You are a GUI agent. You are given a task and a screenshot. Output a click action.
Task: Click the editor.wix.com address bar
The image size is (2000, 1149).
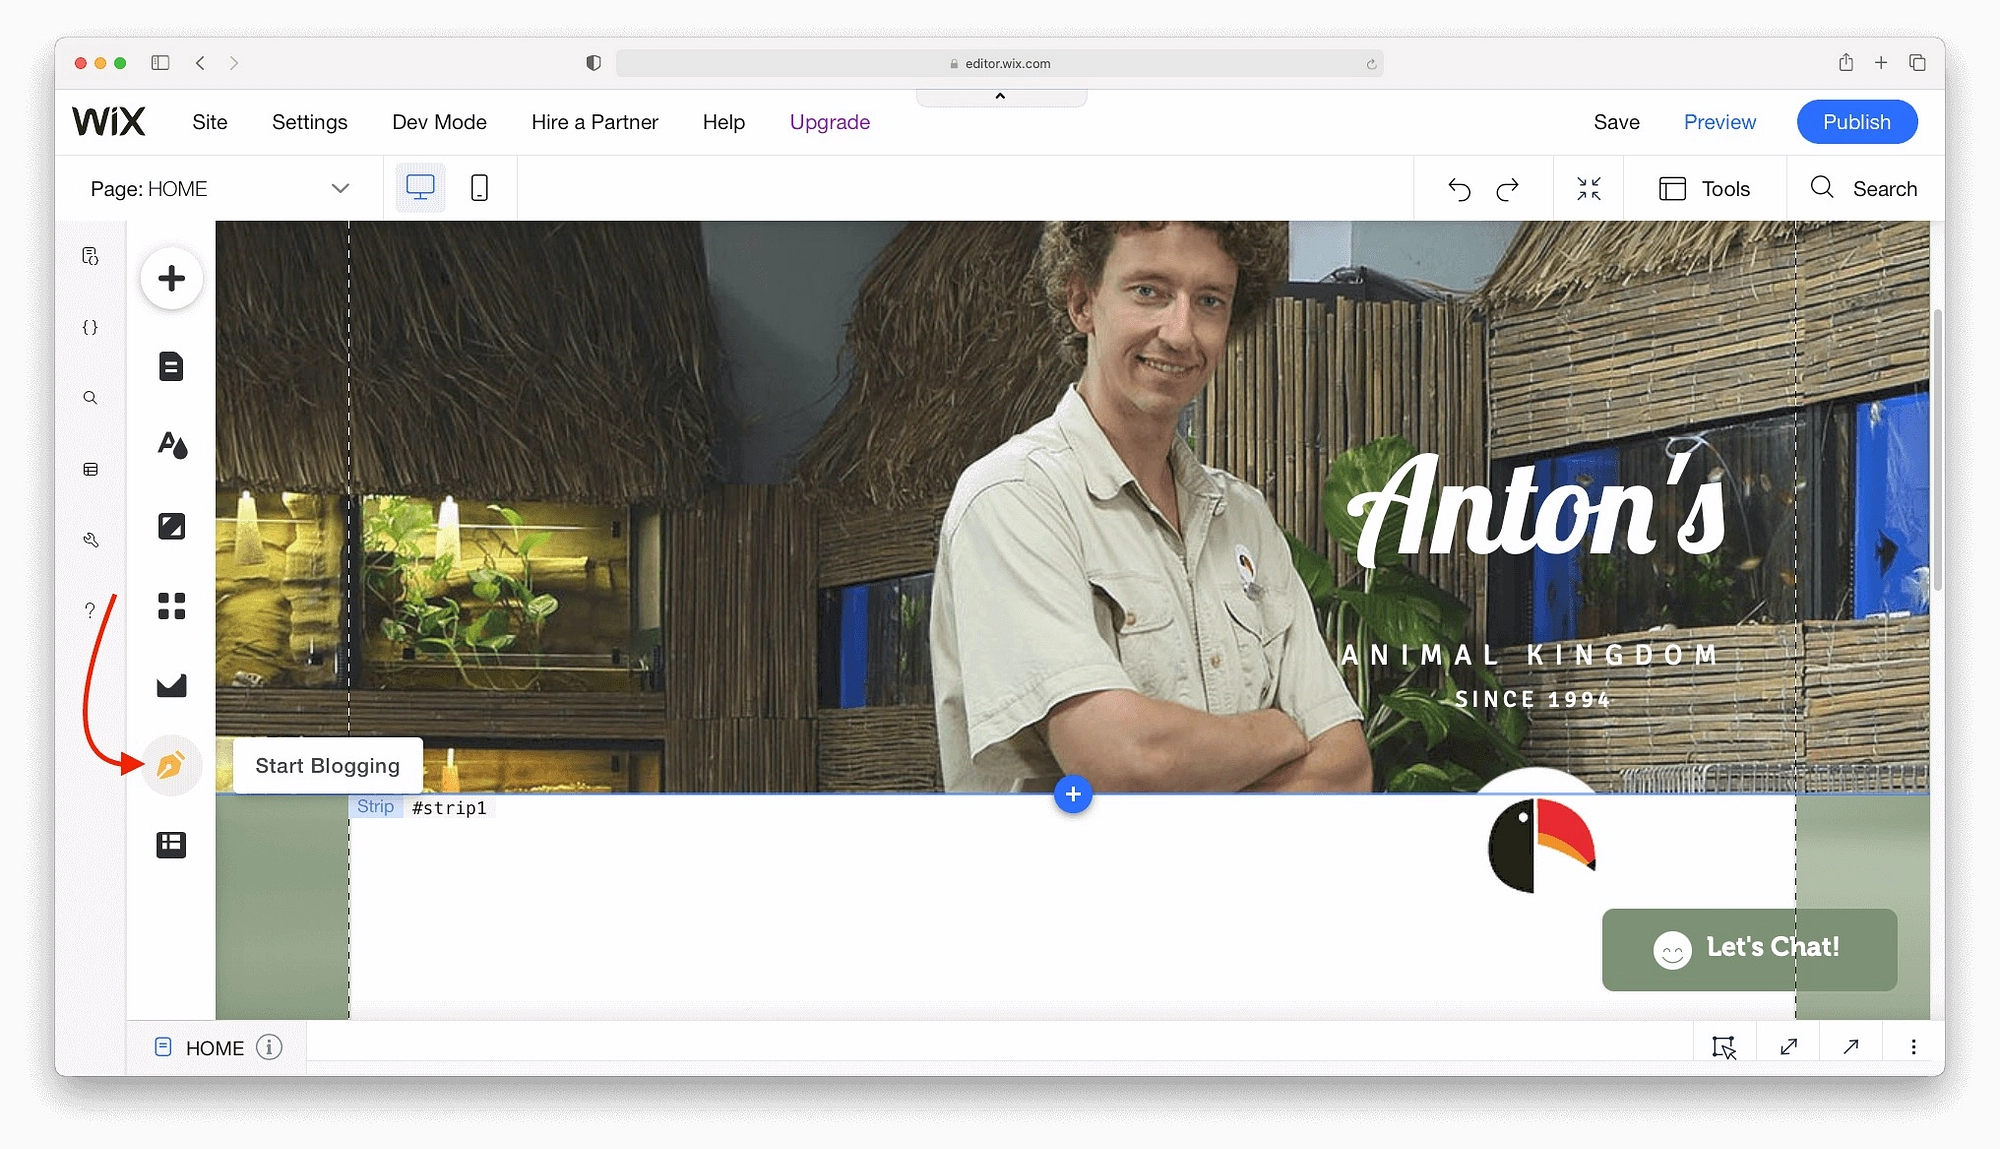click(1000, 63)
